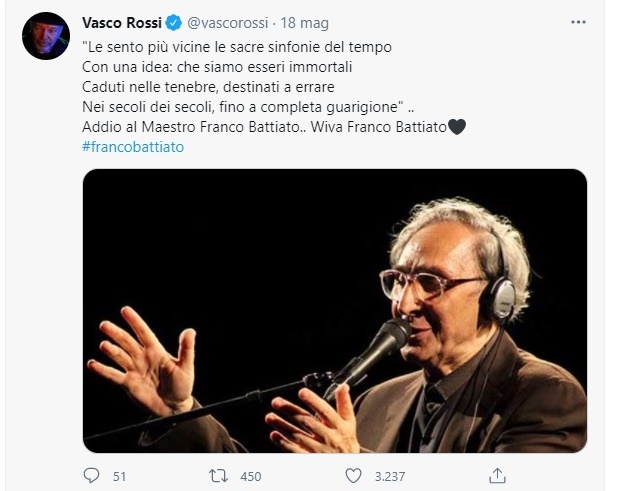620x491 pixels.
Task: Click the 3.237 likes count
Action: 390,476
